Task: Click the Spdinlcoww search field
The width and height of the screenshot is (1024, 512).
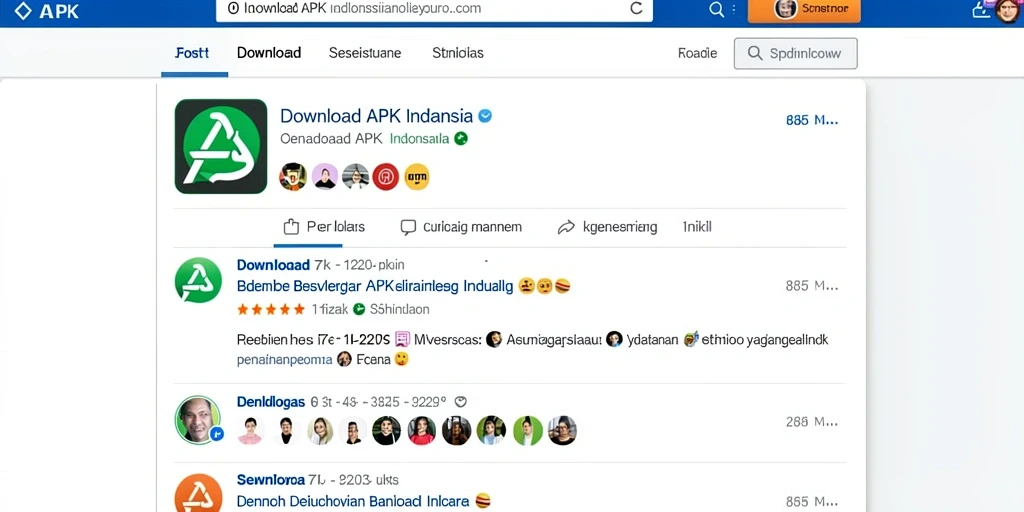Action: pos(795,54)
